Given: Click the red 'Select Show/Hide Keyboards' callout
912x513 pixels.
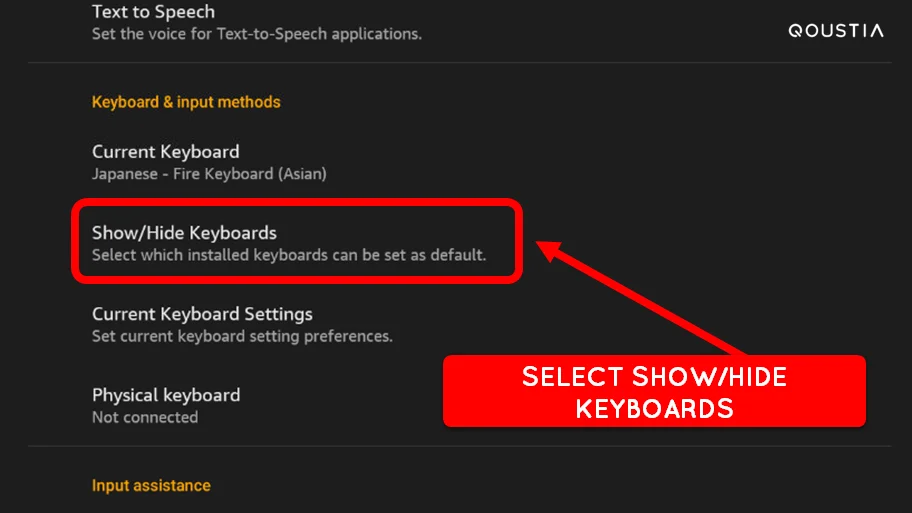Looking at the screenshot, I should 654,391.
